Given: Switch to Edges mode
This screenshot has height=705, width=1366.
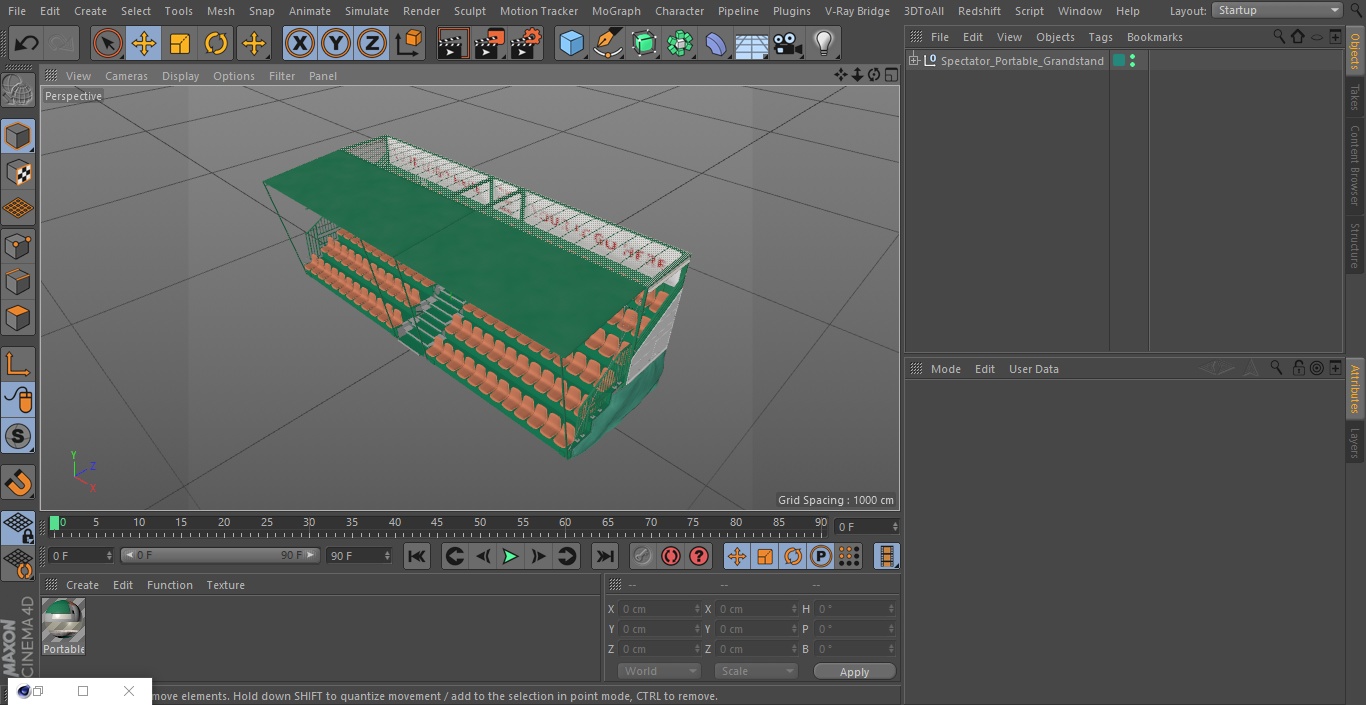Looking at the screenshot, I should point(18,281).
